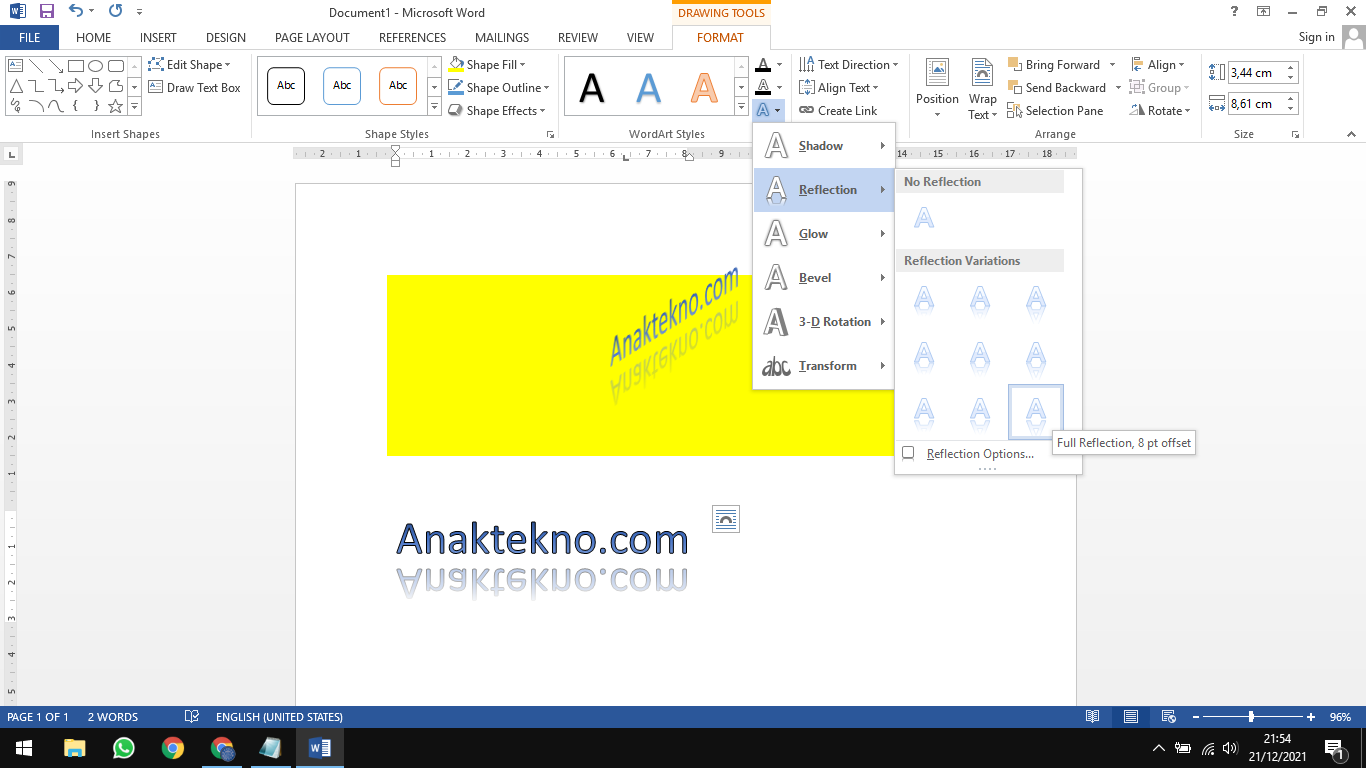
Task: Open the Shadow submenu
Action: tap(823, 146)
